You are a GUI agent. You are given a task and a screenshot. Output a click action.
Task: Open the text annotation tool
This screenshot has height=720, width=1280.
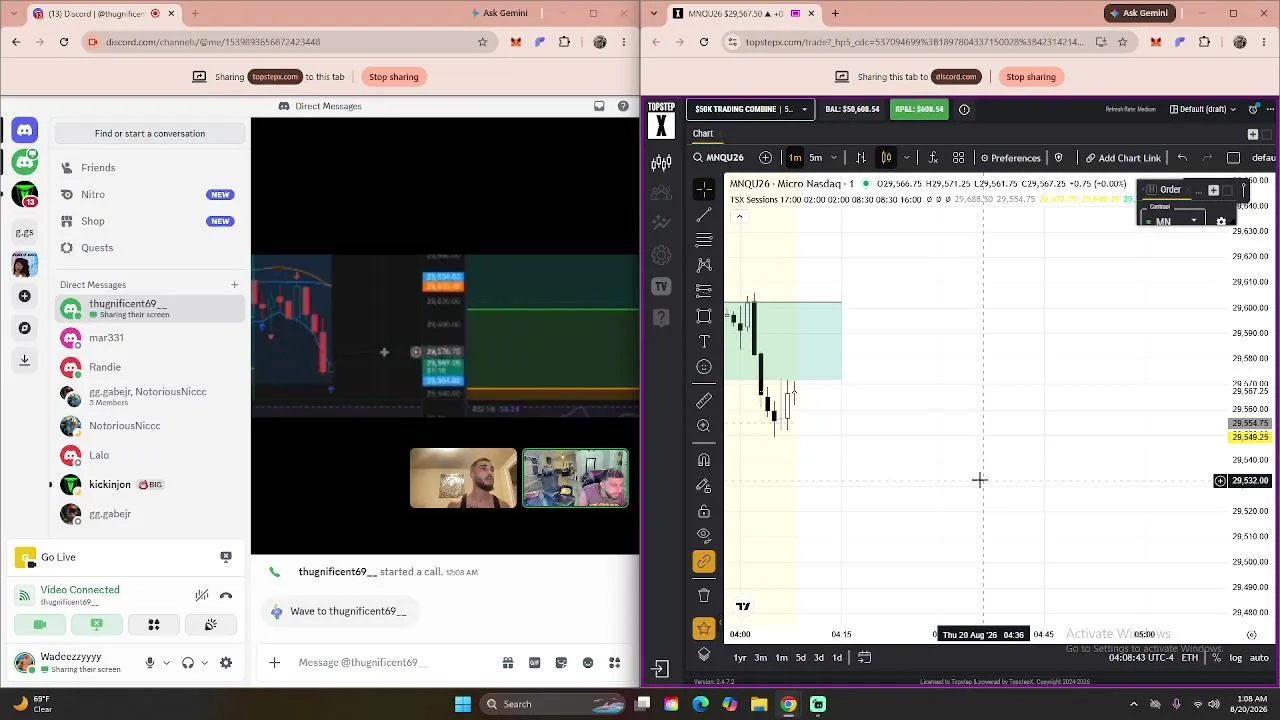tap(704, 341)
